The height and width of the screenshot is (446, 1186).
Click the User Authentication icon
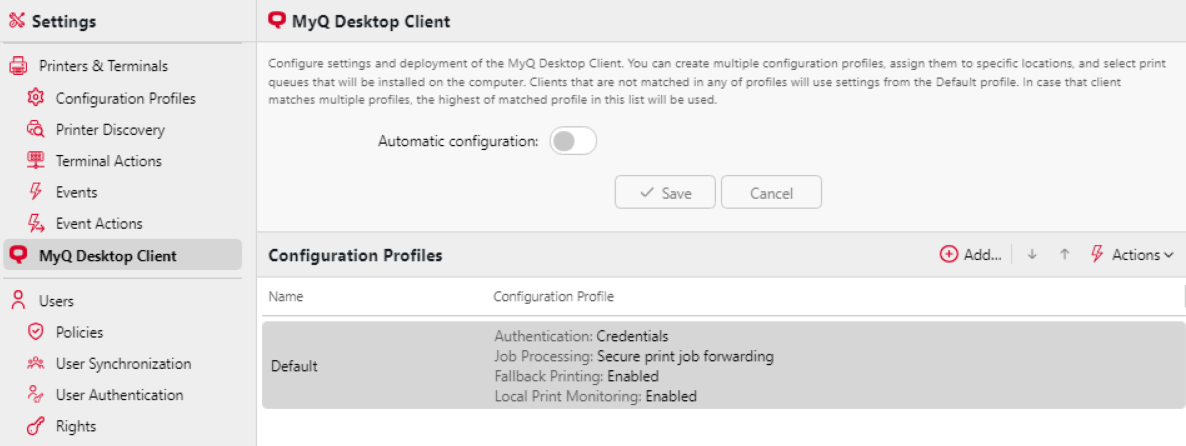point(36,395)
